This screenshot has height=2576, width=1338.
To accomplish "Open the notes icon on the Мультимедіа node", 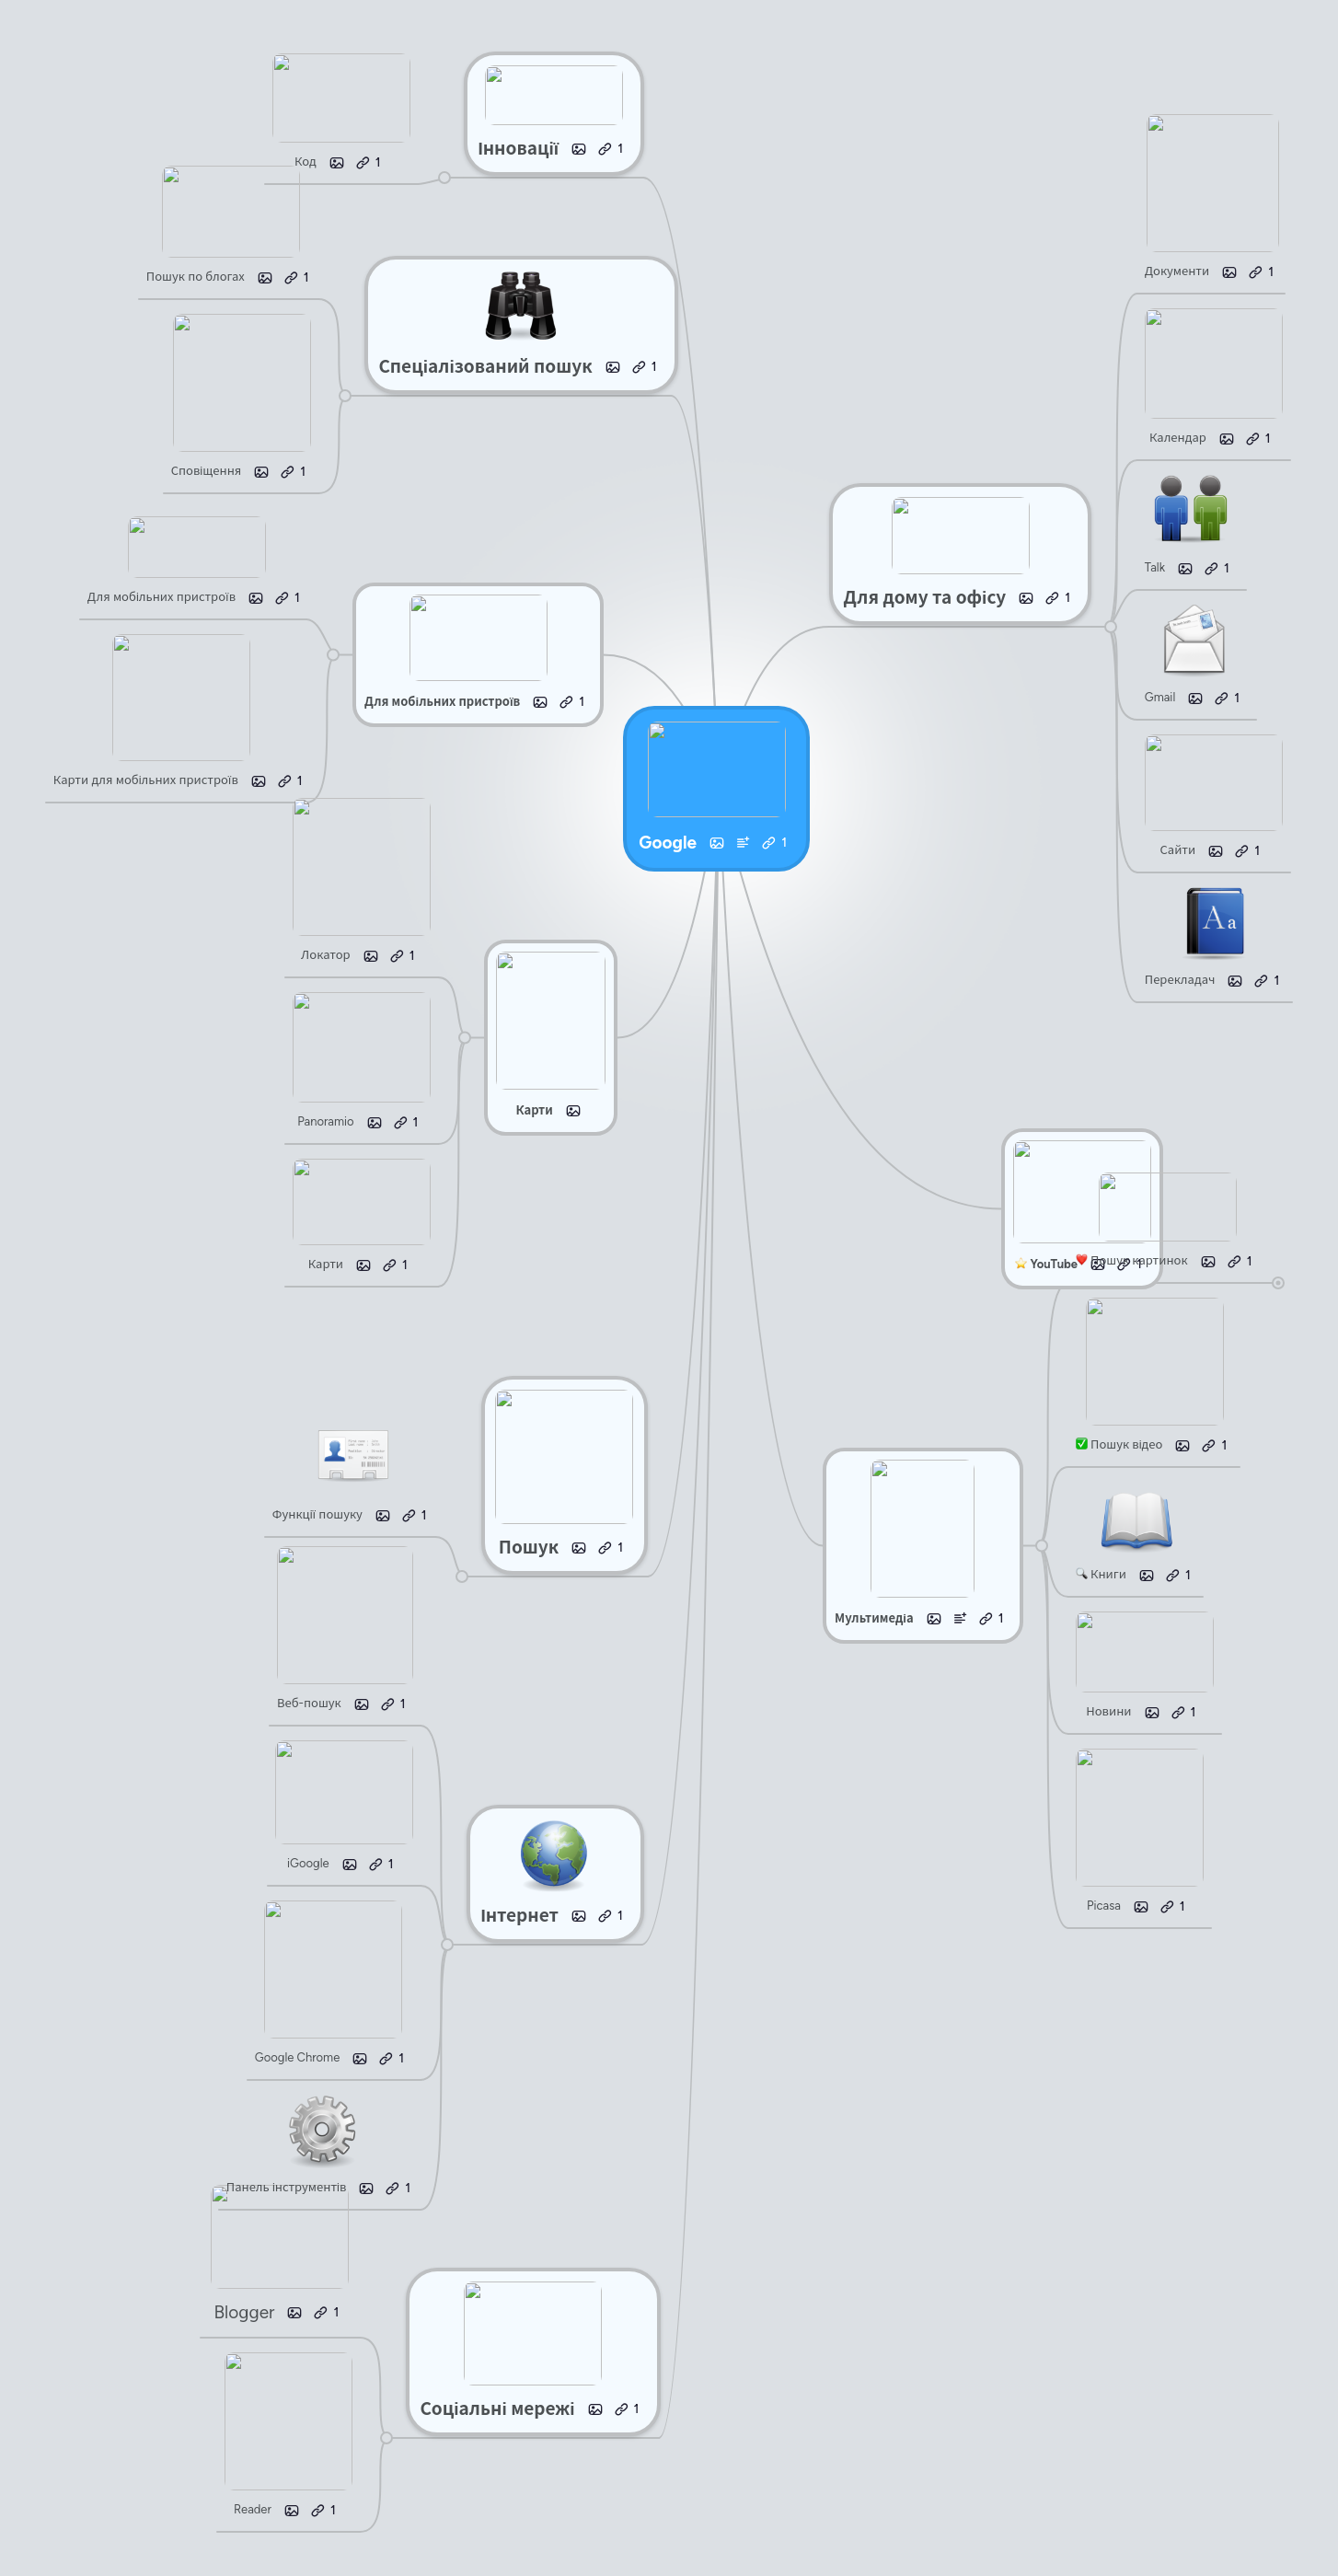I will [960, 1618].
